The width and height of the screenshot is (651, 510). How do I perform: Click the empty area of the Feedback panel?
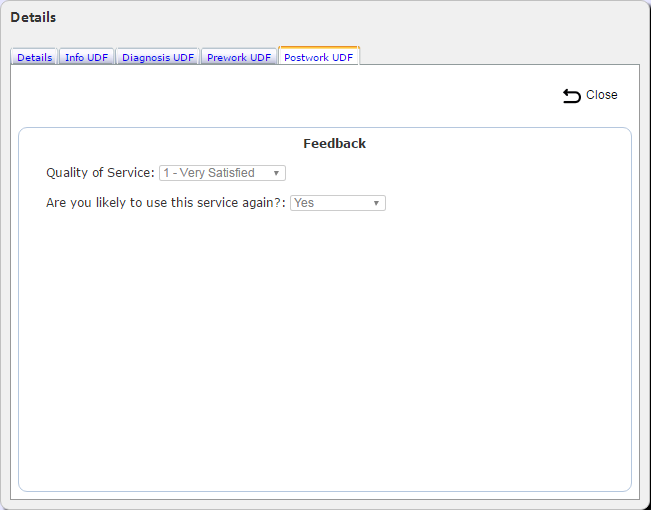[325, 349]
